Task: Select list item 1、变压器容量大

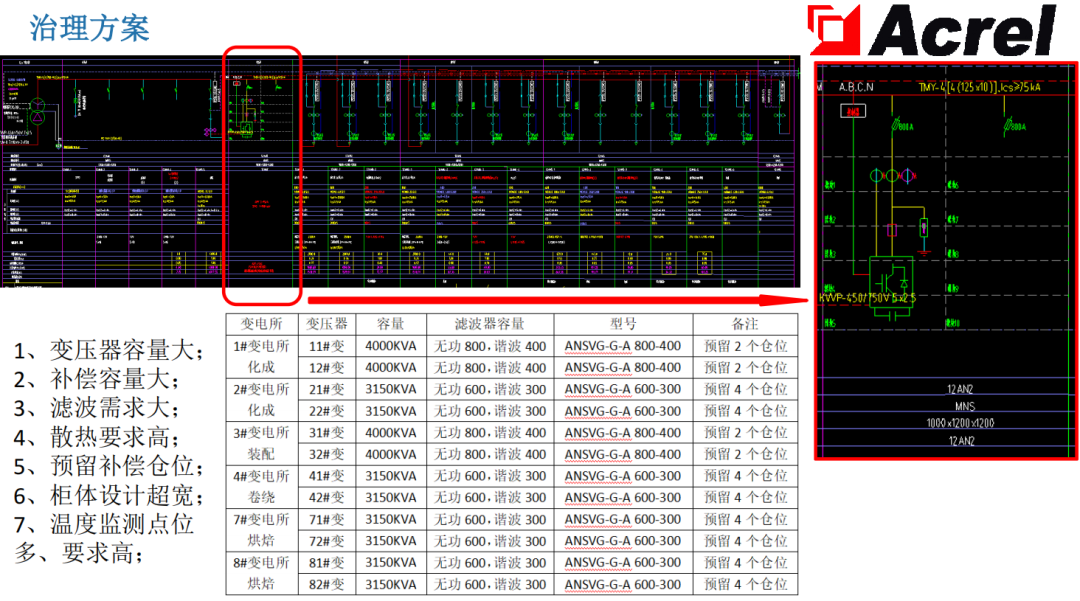Action: click(x=109, y=350)
